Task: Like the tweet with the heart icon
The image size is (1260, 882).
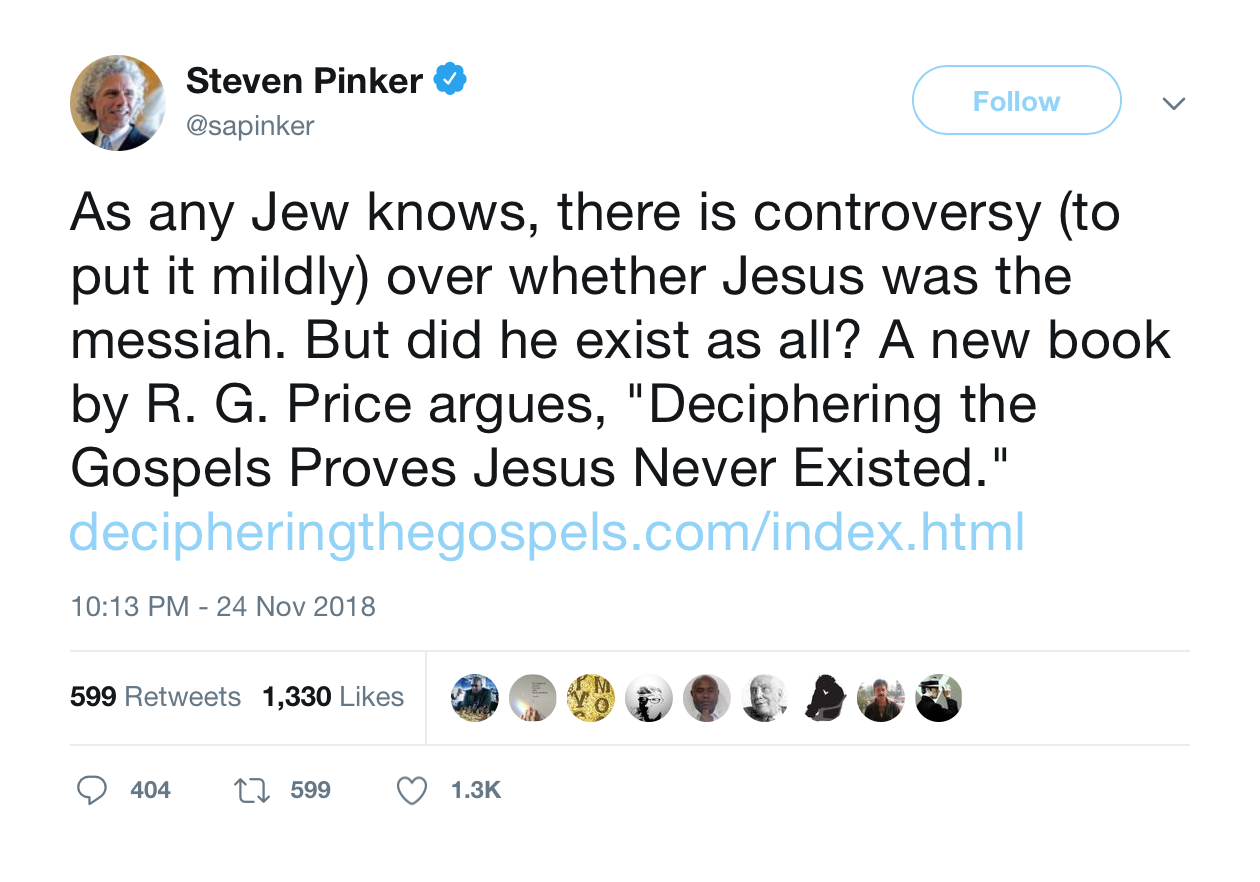Action: 411,790
